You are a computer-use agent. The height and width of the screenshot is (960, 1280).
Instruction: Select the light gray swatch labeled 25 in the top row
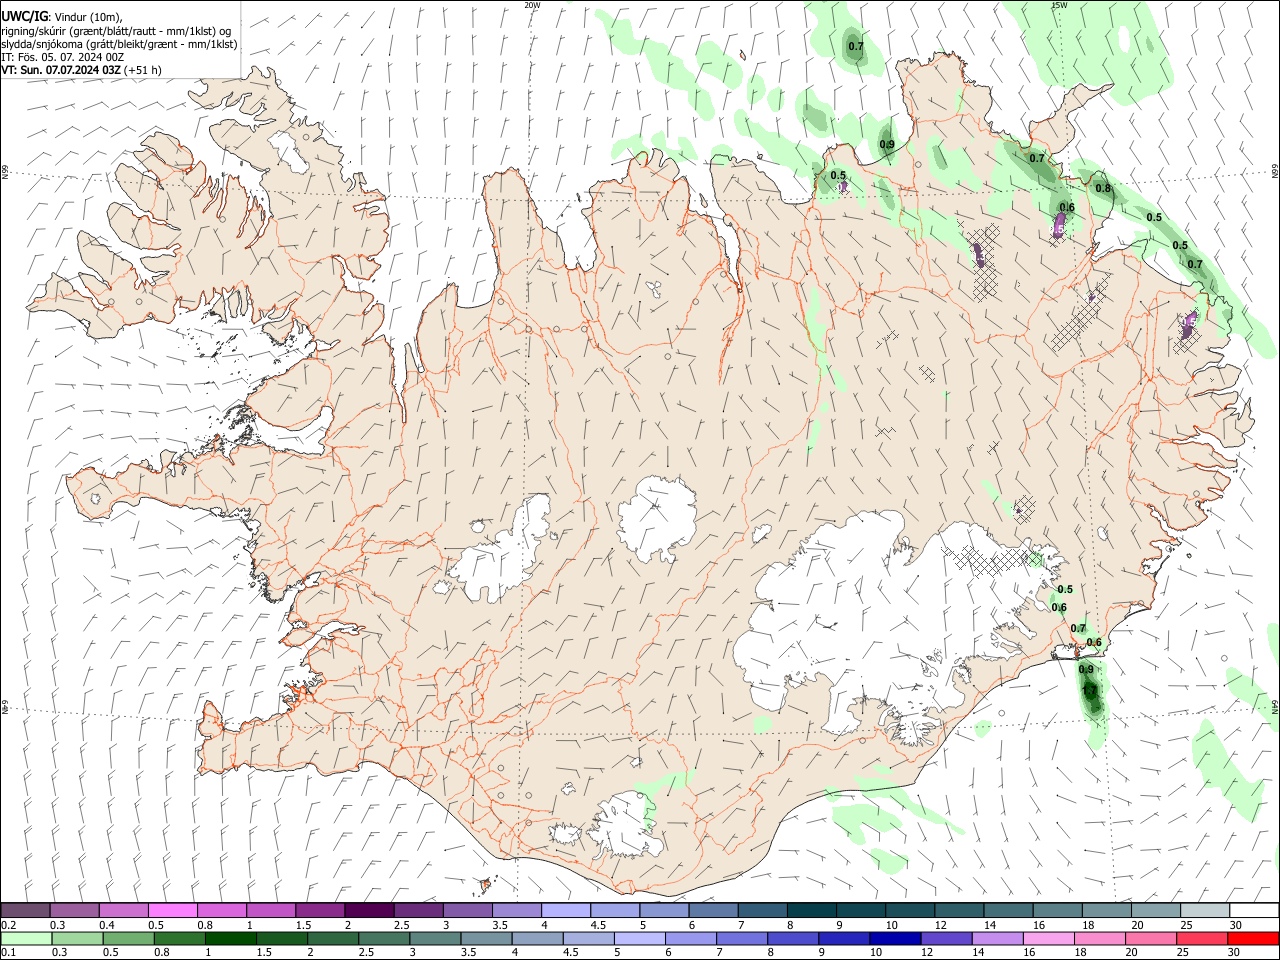click(x=1205, y=910)
